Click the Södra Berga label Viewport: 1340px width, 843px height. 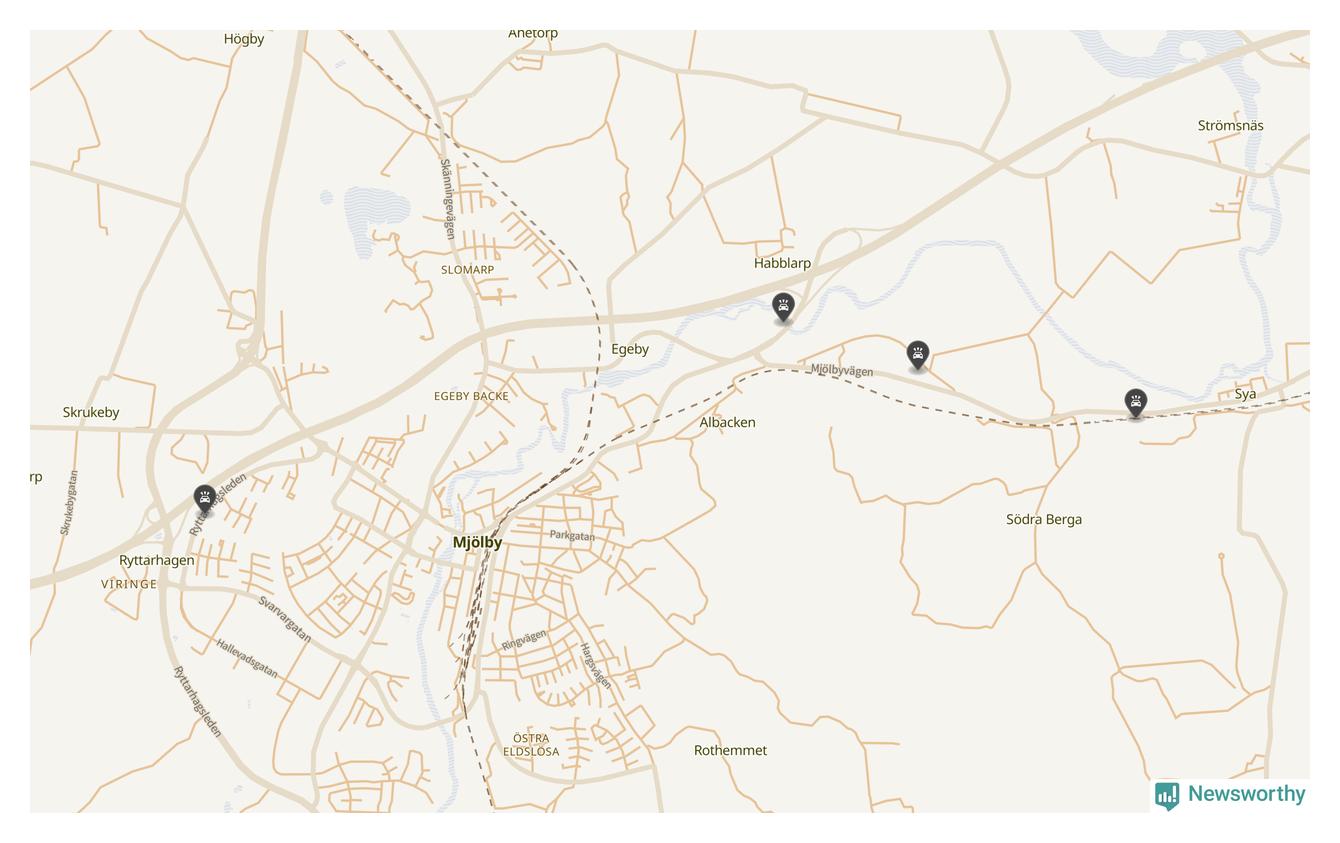coord(1043,519)
